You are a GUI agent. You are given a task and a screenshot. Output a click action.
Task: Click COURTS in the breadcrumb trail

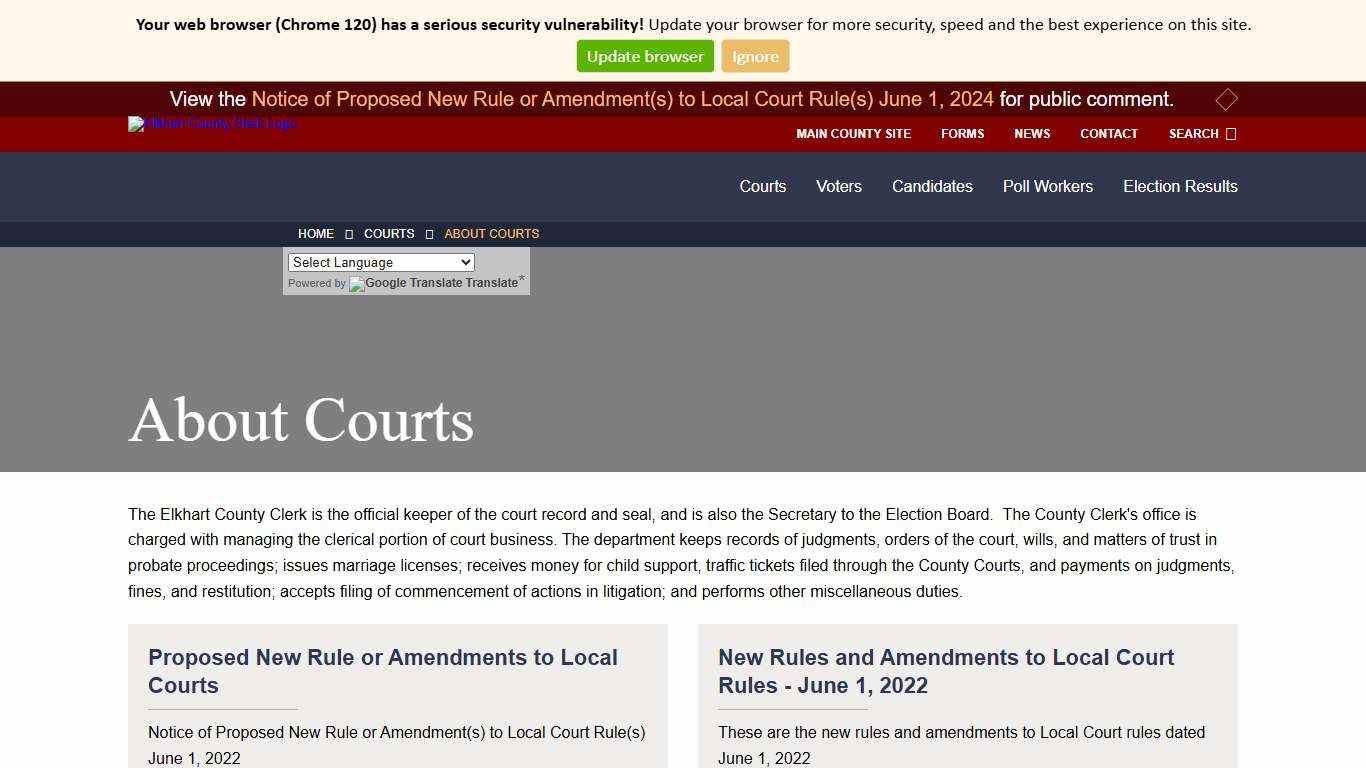tap(389, 233)
